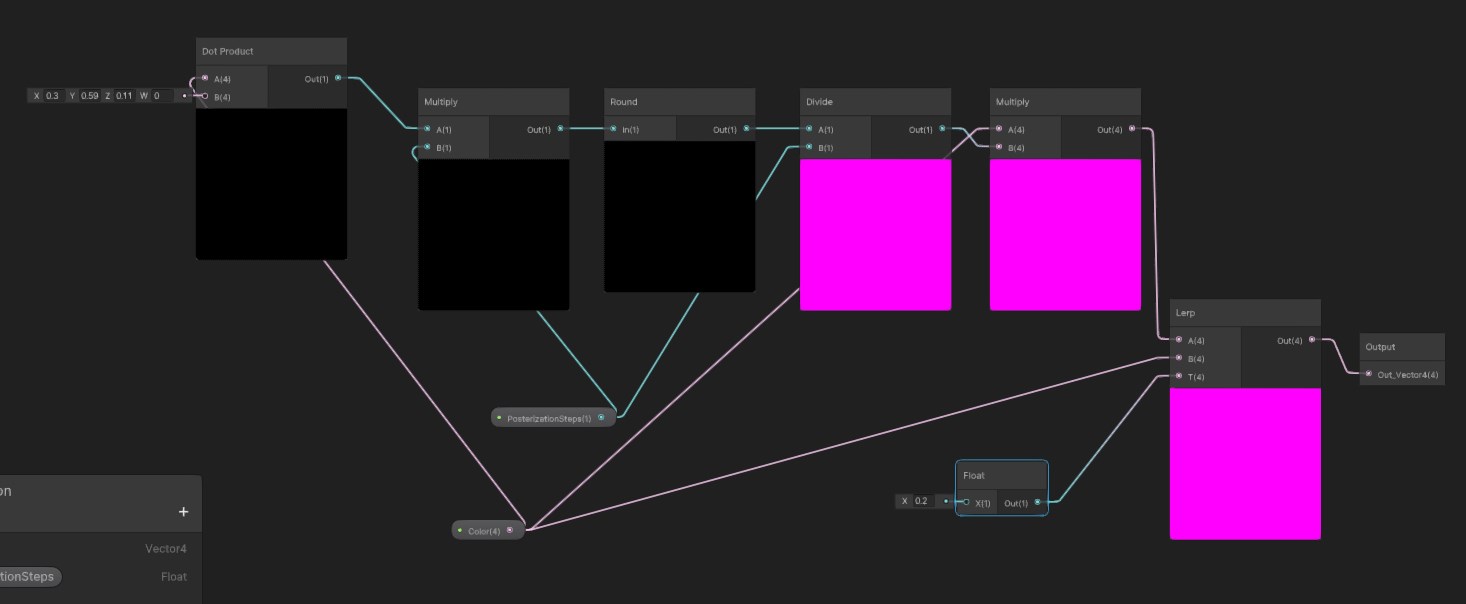Select the Color(4) property node
This screenshot has width=1466, height=604.
(x=485, y=530)
